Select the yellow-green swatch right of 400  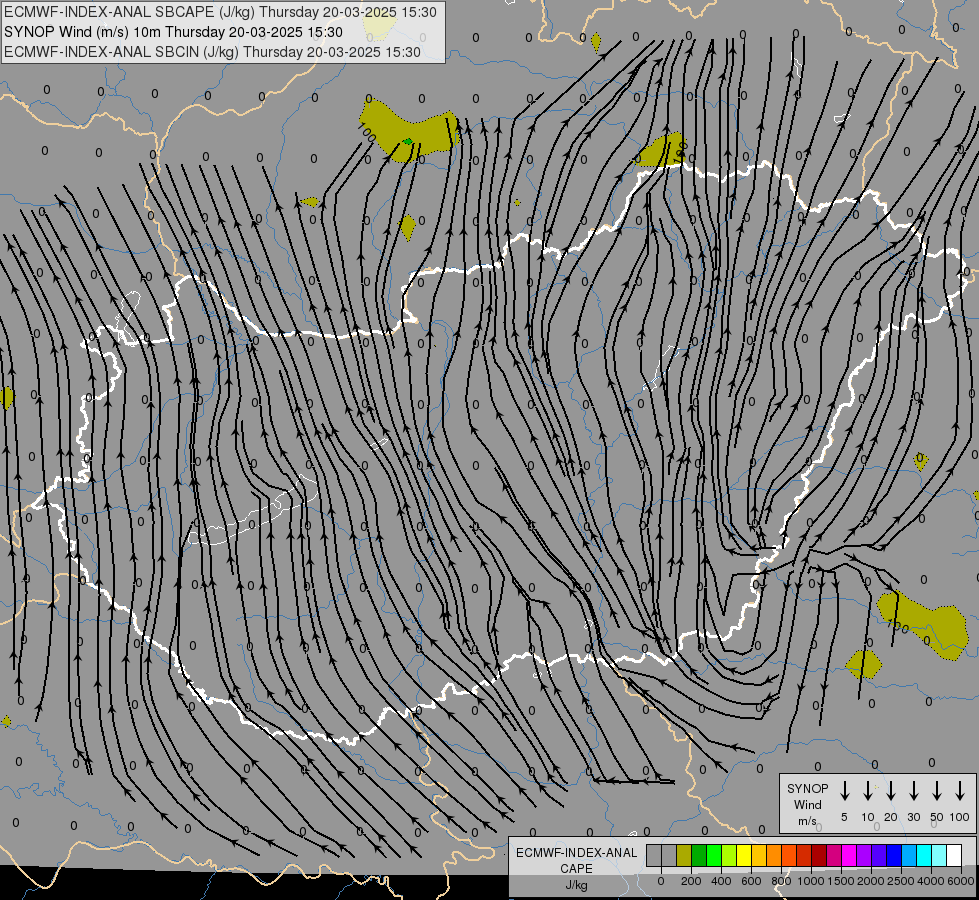[x=729, y=855]
